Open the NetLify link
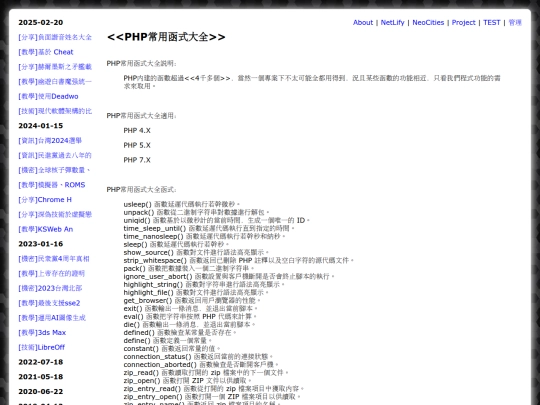This screenshot has width=540, height=405. [392, 22]
